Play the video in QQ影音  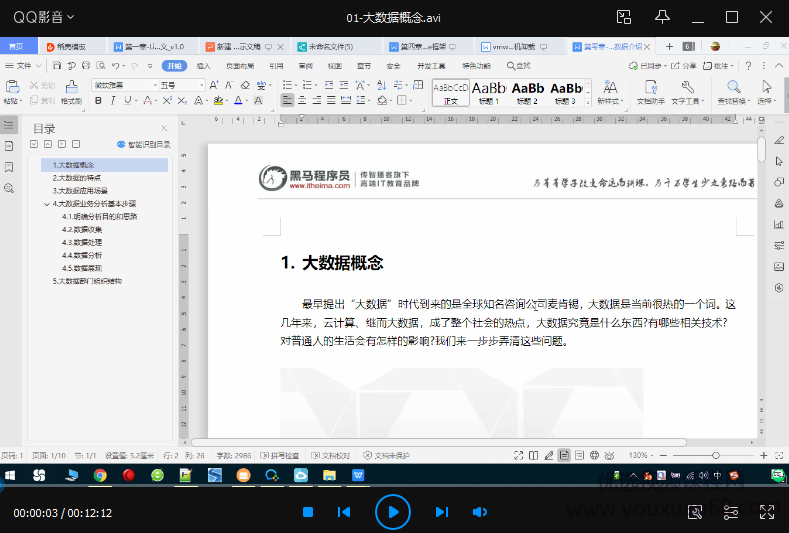(x=393, y=512)
